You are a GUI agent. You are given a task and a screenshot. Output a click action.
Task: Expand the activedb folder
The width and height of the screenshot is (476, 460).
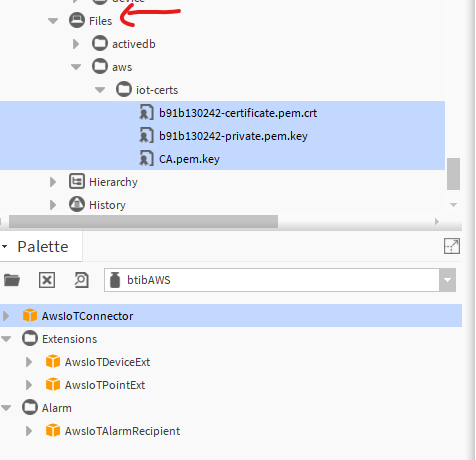tap(76, 44)
